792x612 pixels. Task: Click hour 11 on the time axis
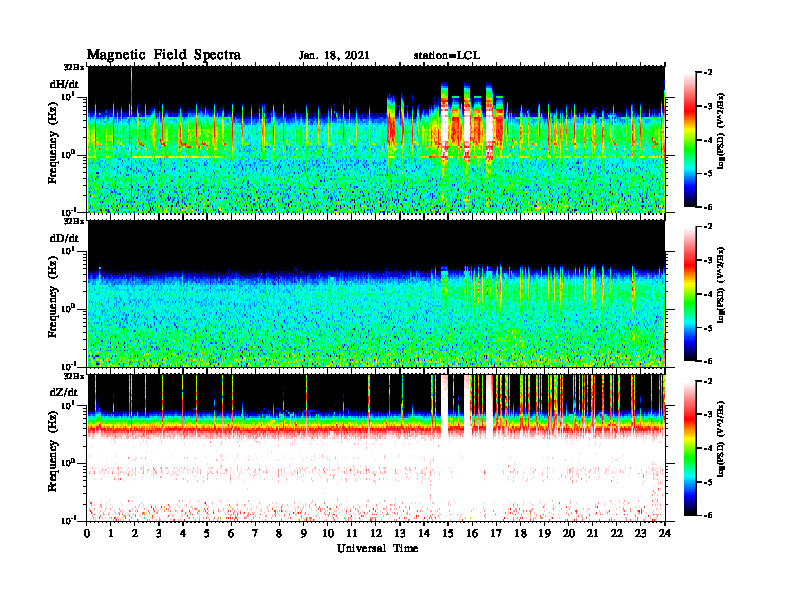click(352, 533)
